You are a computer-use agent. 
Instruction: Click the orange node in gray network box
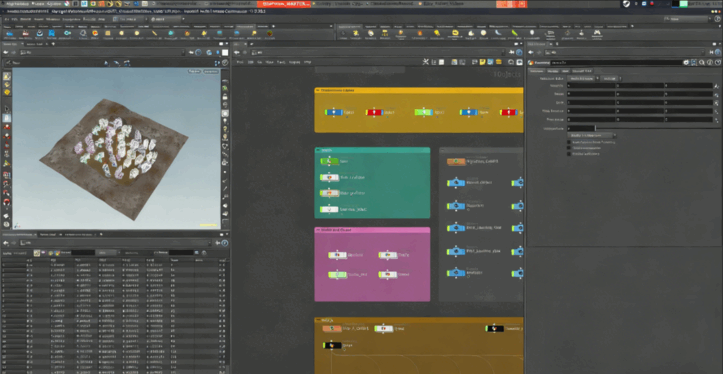(x=456, y=161)
